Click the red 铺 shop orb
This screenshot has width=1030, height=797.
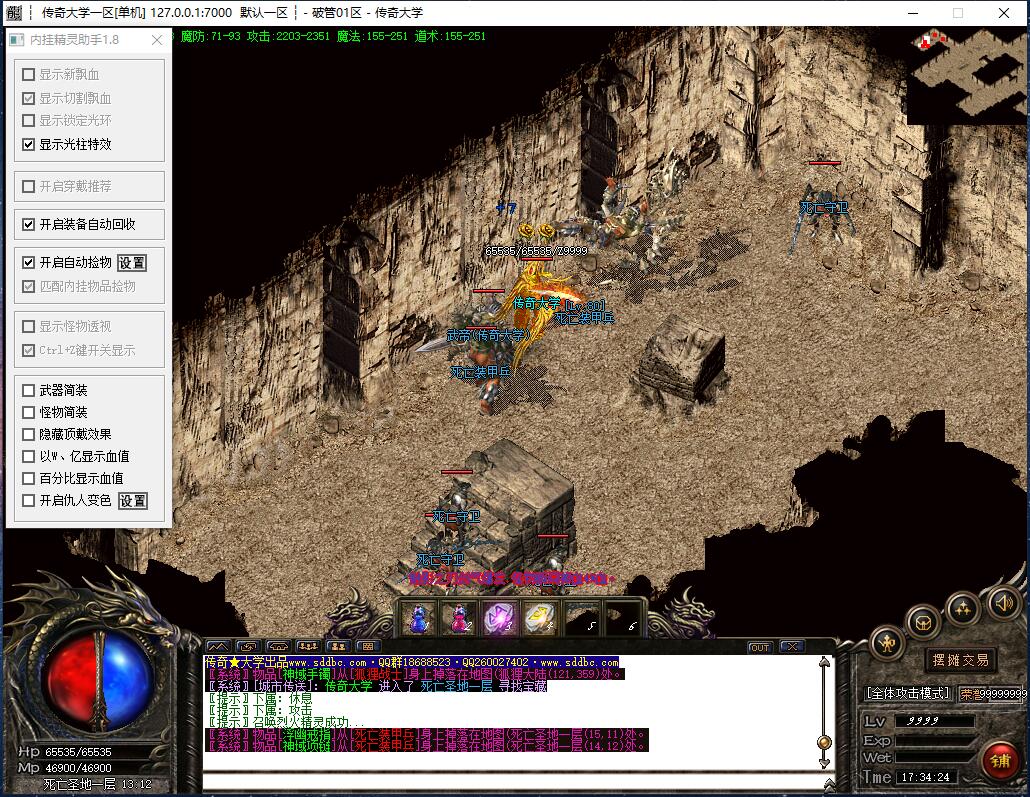coord(1000,761)
